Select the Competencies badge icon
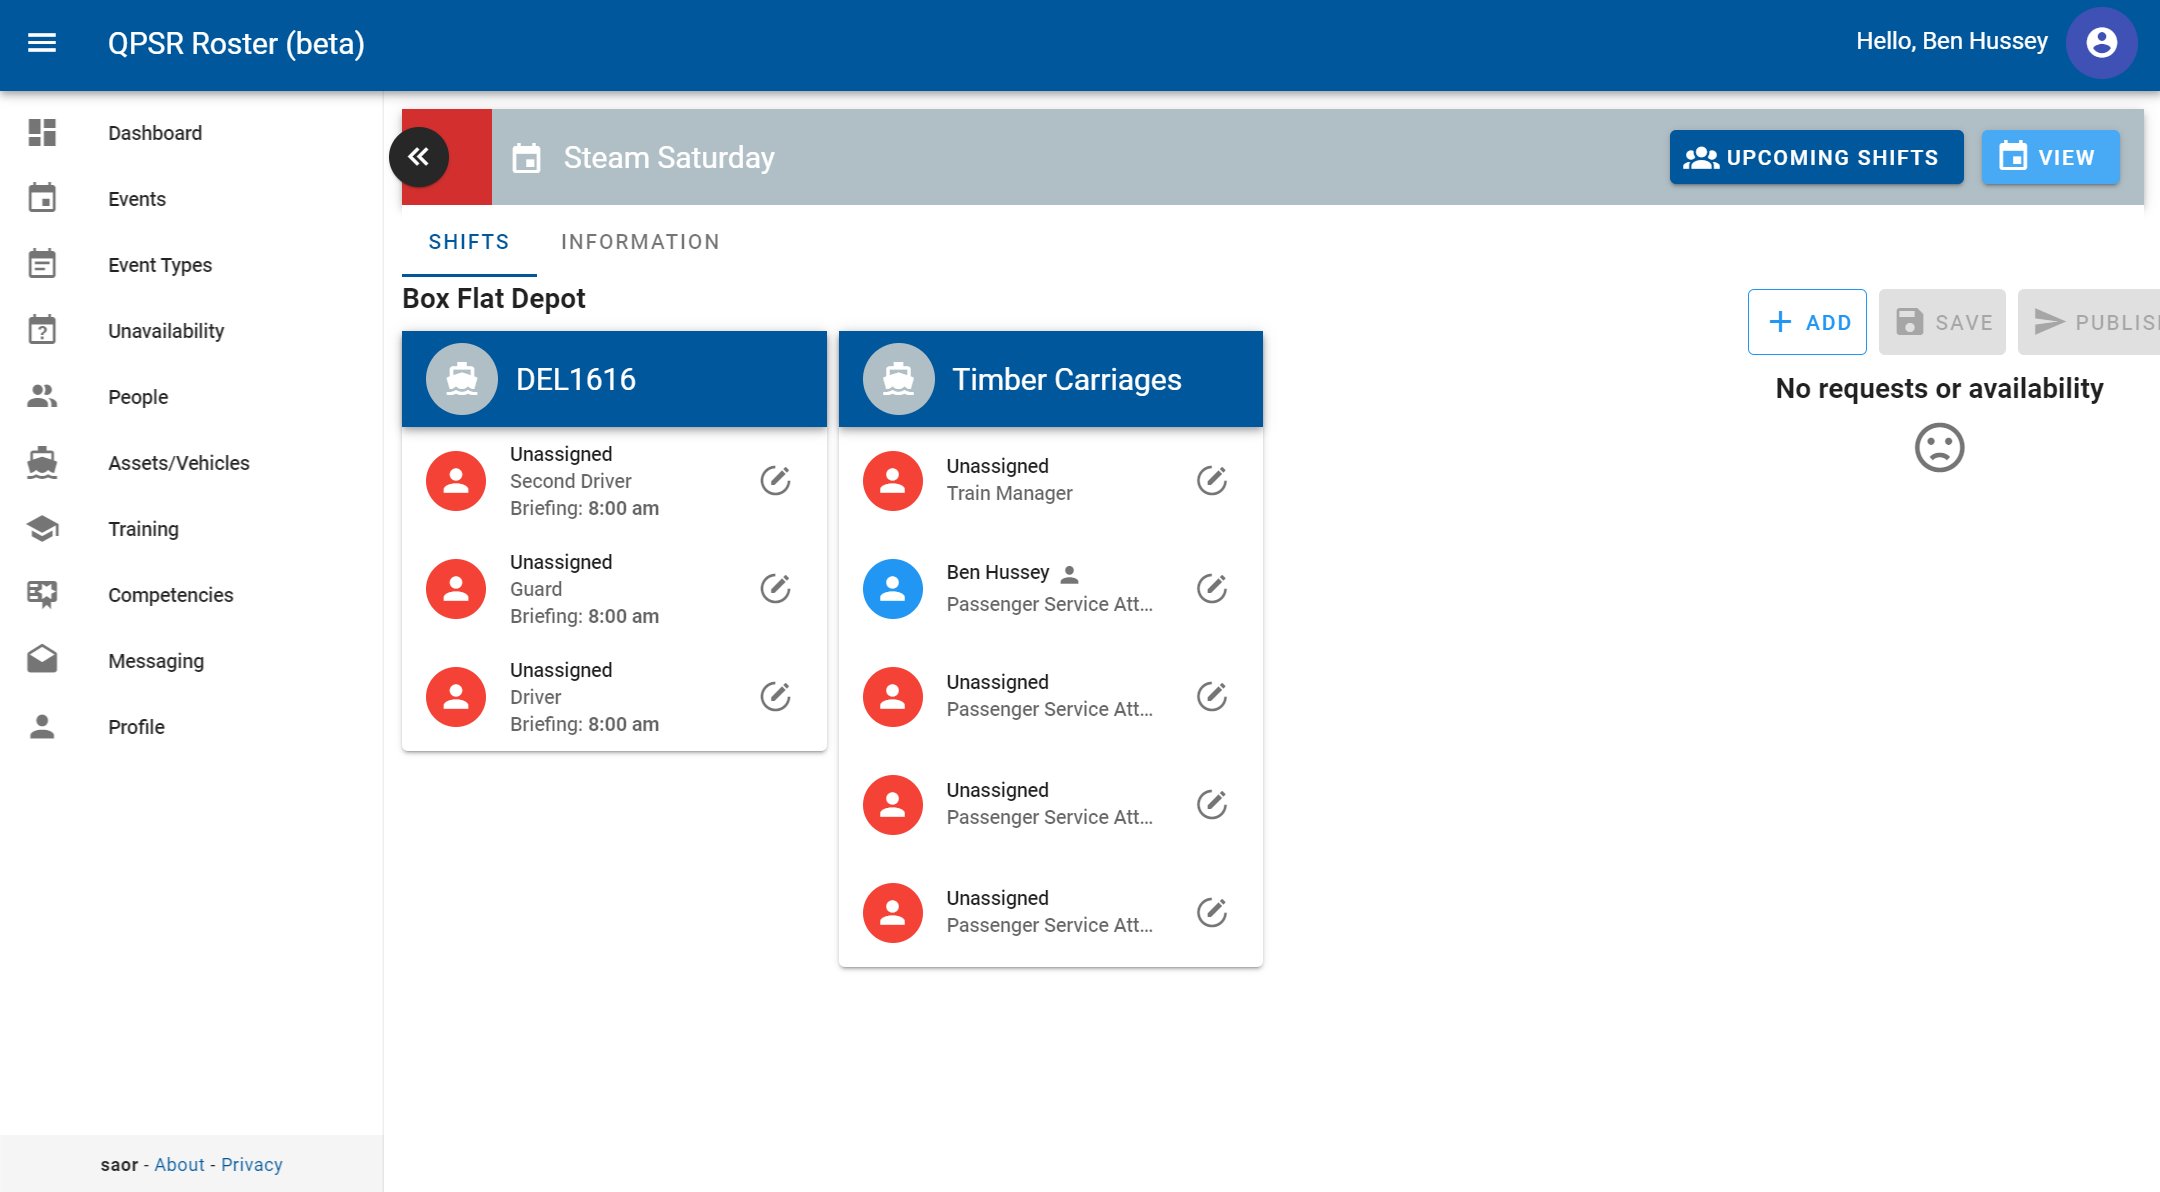 coord(42,594)
